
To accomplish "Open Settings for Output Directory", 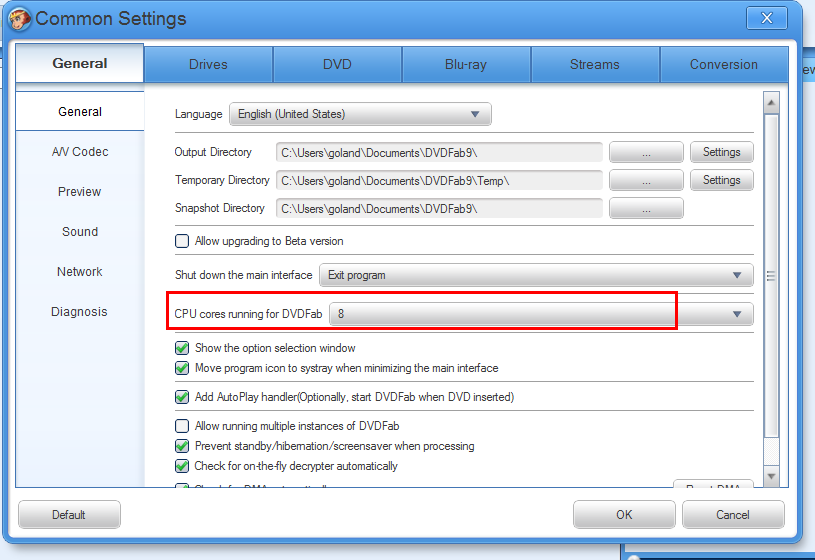I will pyautogui.click(x=721, y=152).
